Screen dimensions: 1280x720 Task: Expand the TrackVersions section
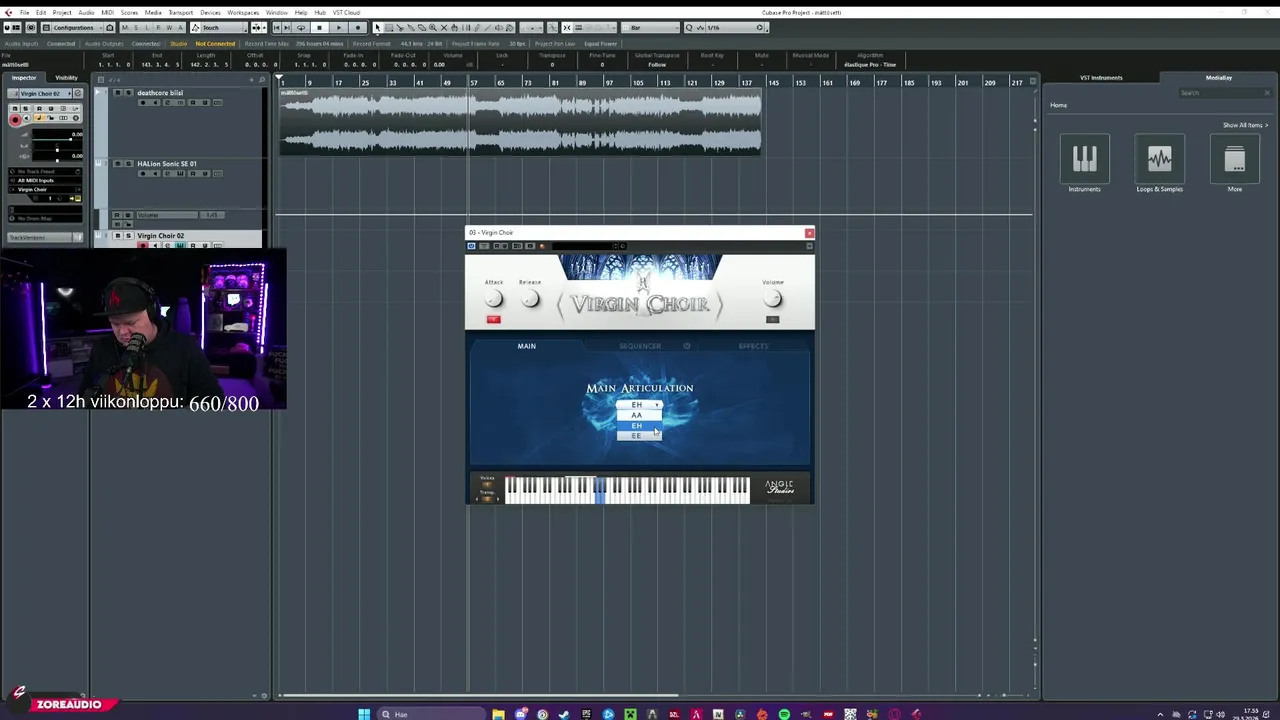click(x=45, y=238)
